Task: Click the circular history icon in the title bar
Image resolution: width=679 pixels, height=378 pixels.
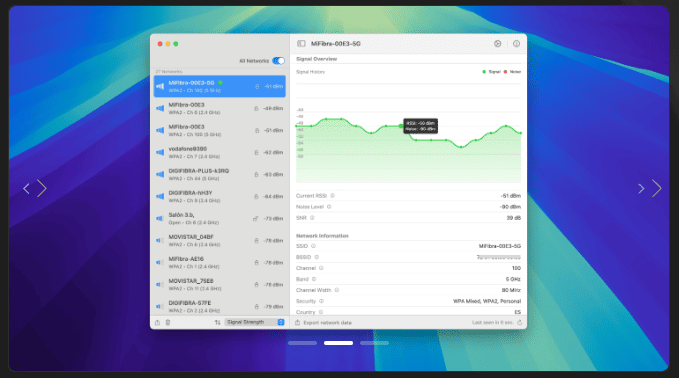Action: (498, 44)
